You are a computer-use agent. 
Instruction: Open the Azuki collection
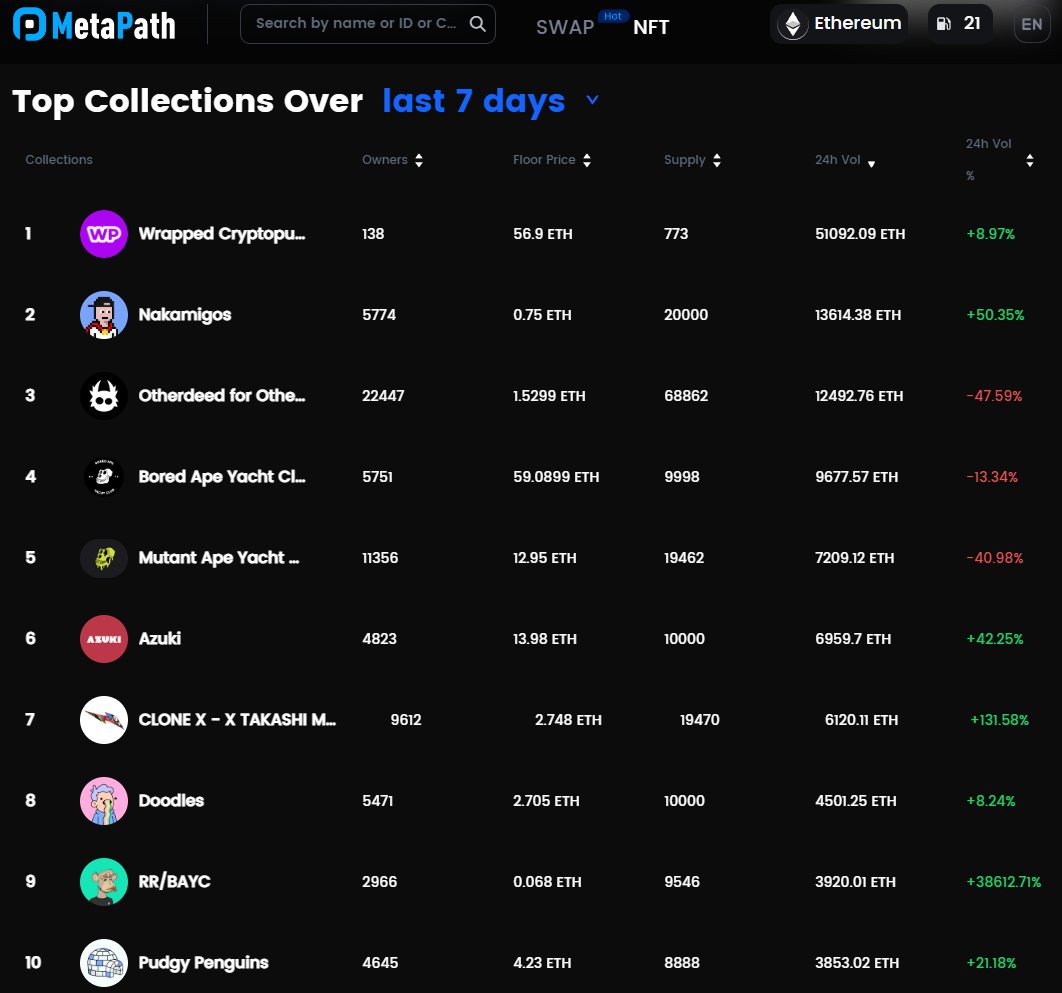pyautogui.click(x=160, y=639)
